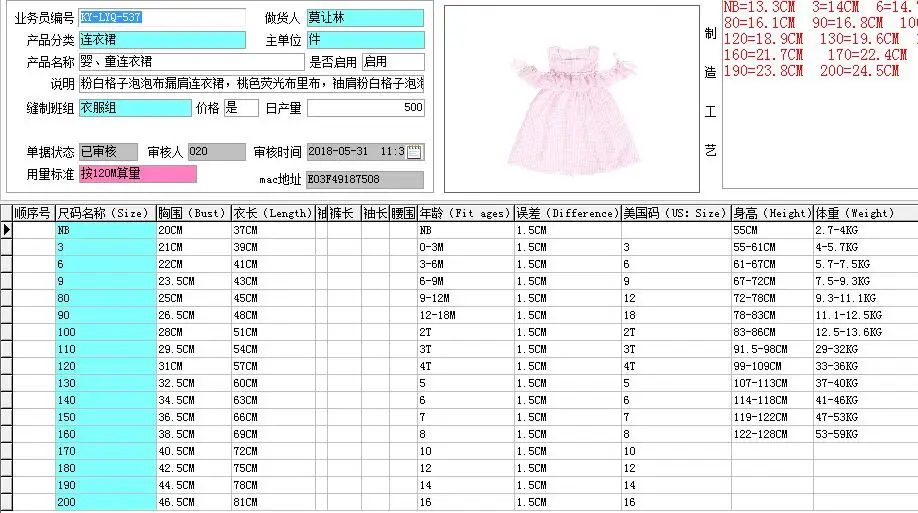Click weight cell 29-32KG
Viewport: 918px width, 513px height.
[865, 349]
